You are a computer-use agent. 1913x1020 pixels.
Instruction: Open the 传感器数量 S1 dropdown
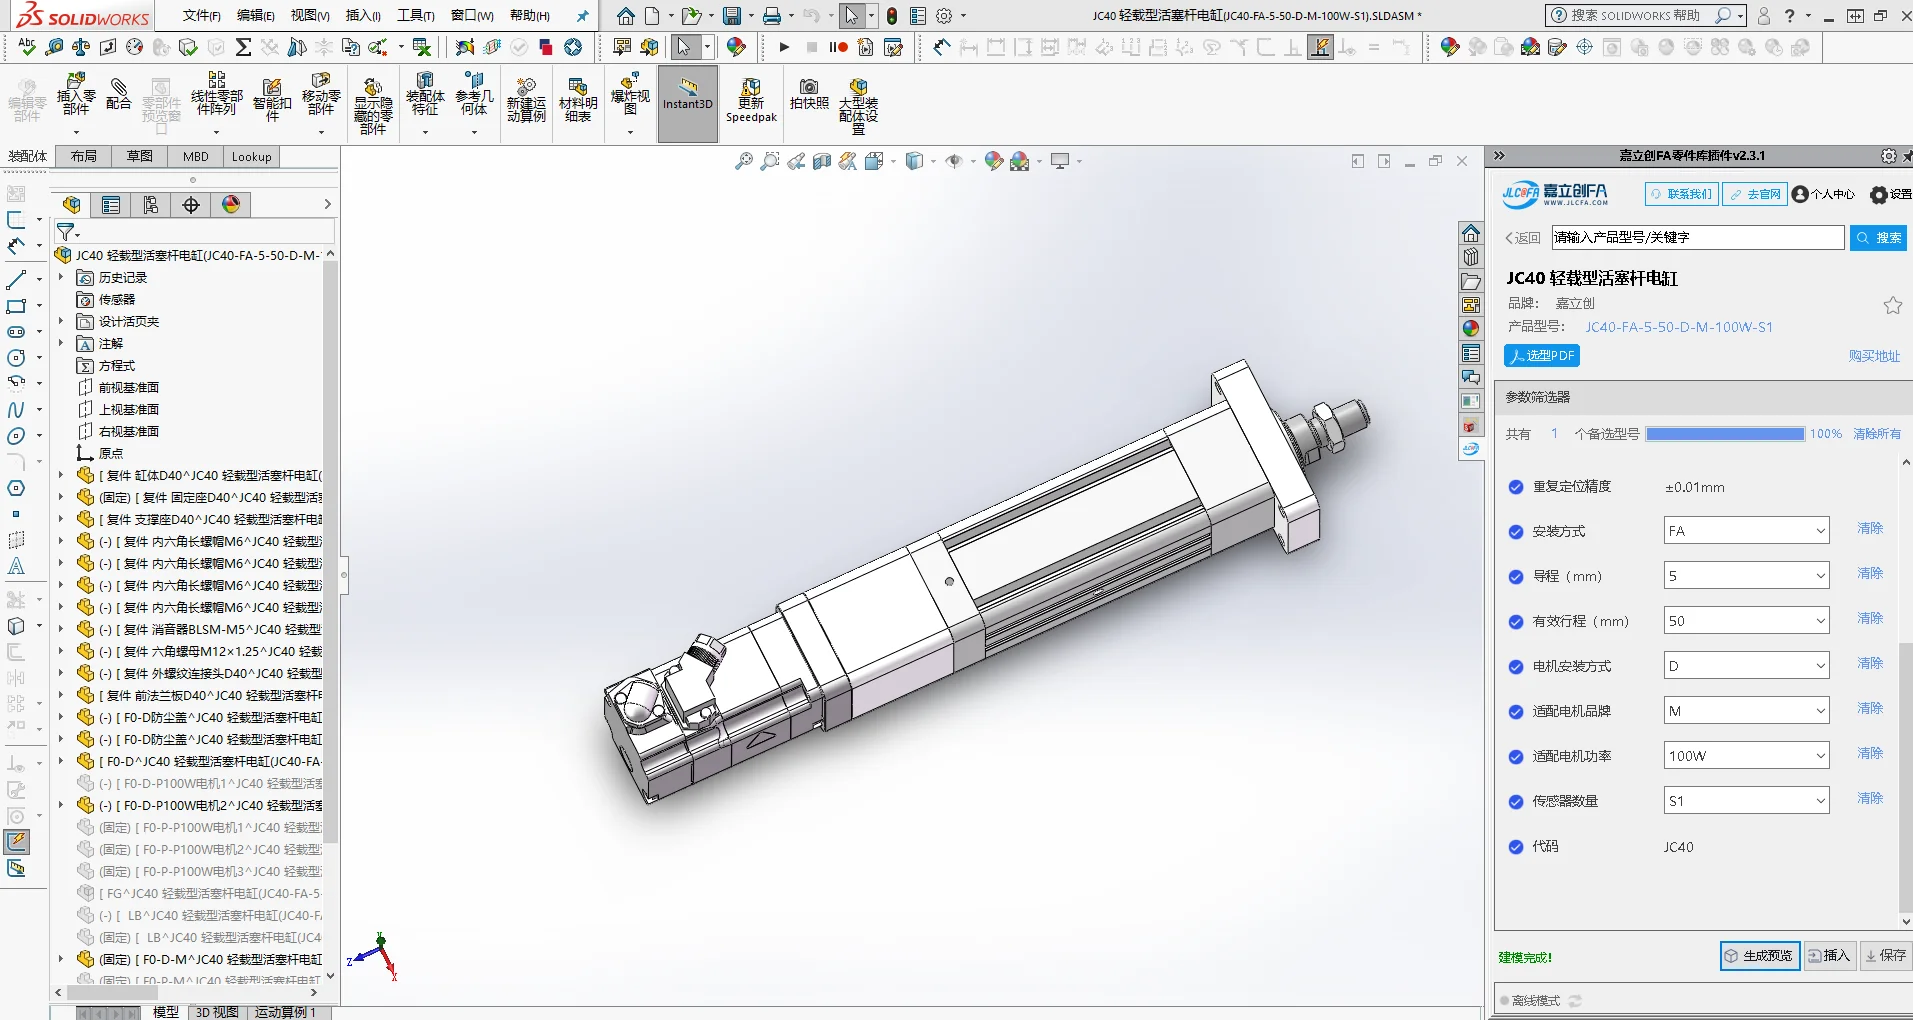pos(1746,801)
